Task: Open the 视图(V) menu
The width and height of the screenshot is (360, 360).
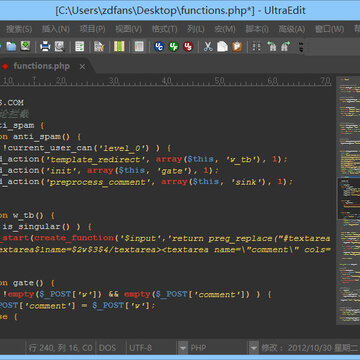Action: click(x=128, y=29)
